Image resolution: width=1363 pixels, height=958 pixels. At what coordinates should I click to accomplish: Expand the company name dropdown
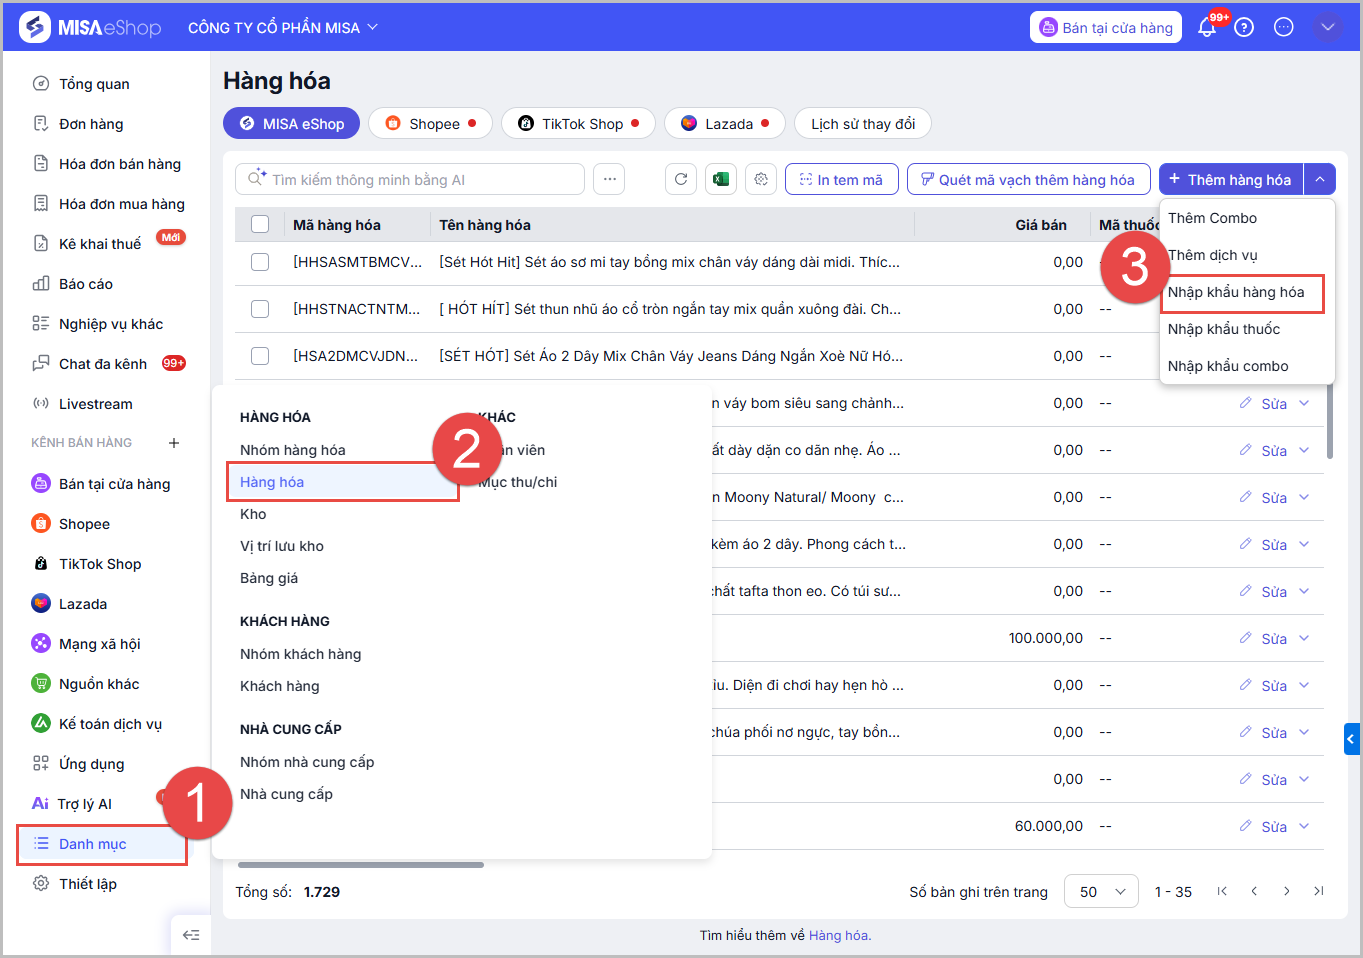372,27
